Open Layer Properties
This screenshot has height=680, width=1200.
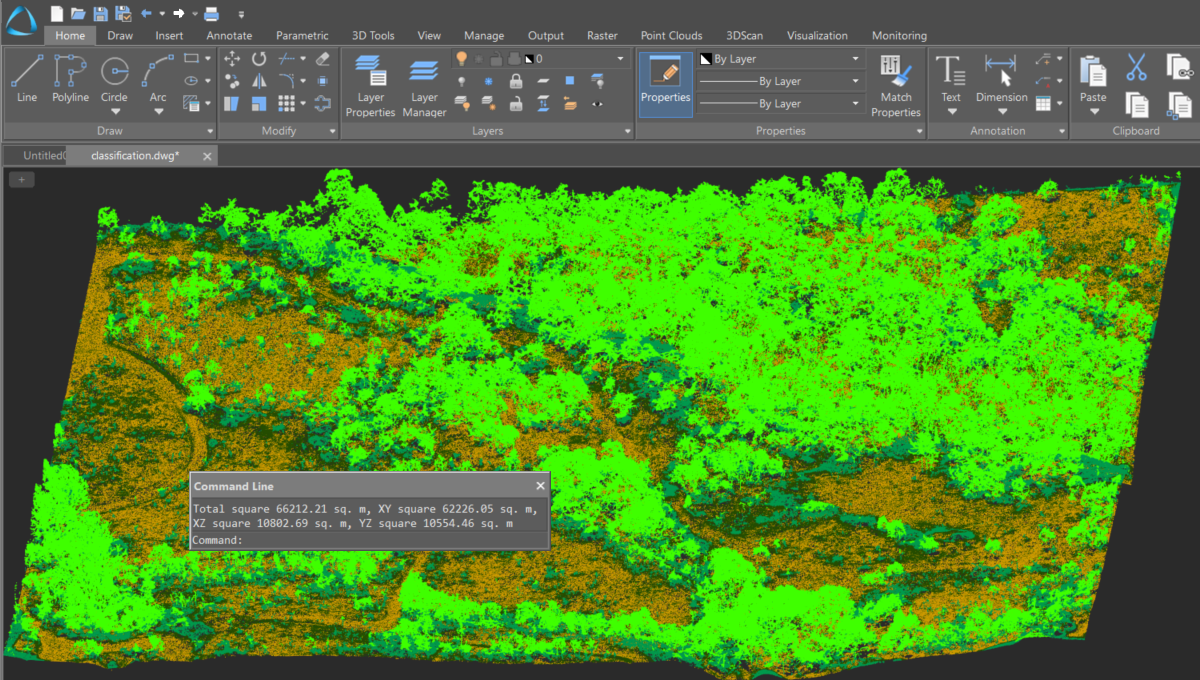click(370, 85)
